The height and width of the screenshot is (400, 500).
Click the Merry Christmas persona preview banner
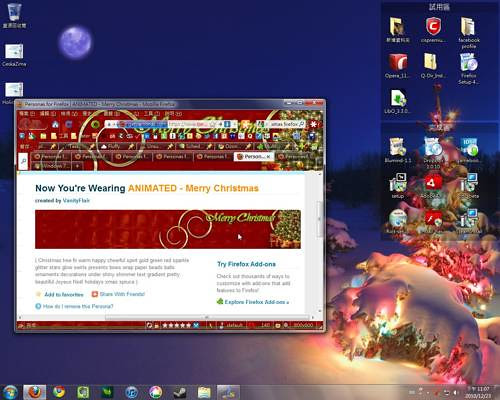coord(168,229)
